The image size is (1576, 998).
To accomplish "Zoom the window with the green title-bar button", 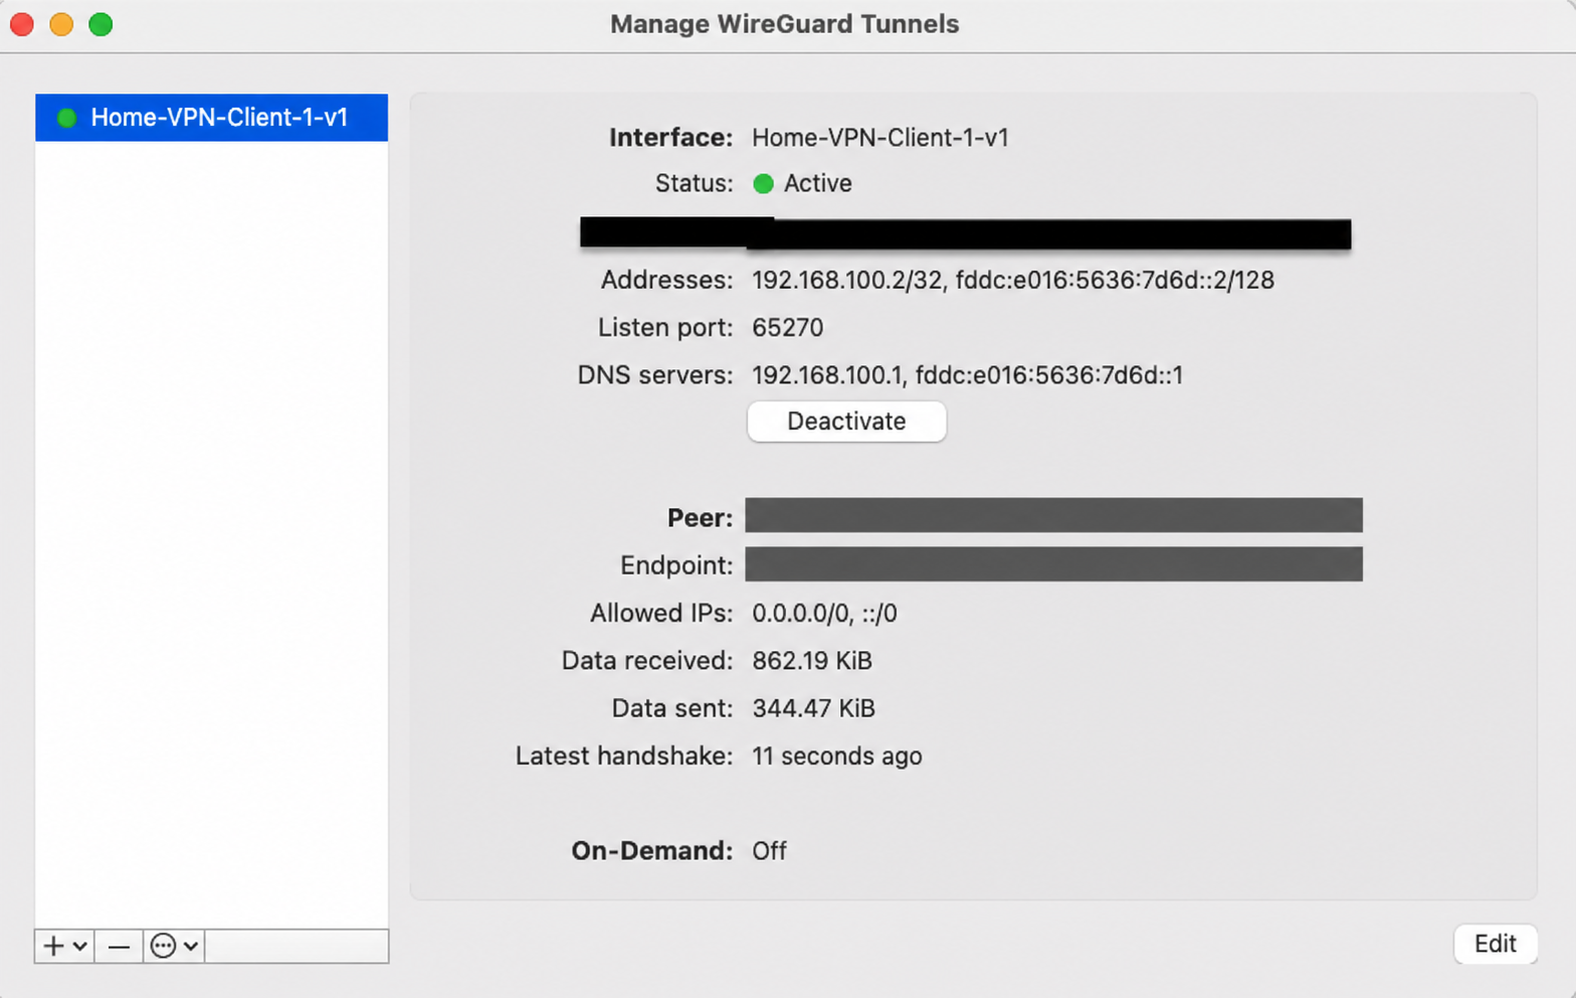I will pos(101,24).
